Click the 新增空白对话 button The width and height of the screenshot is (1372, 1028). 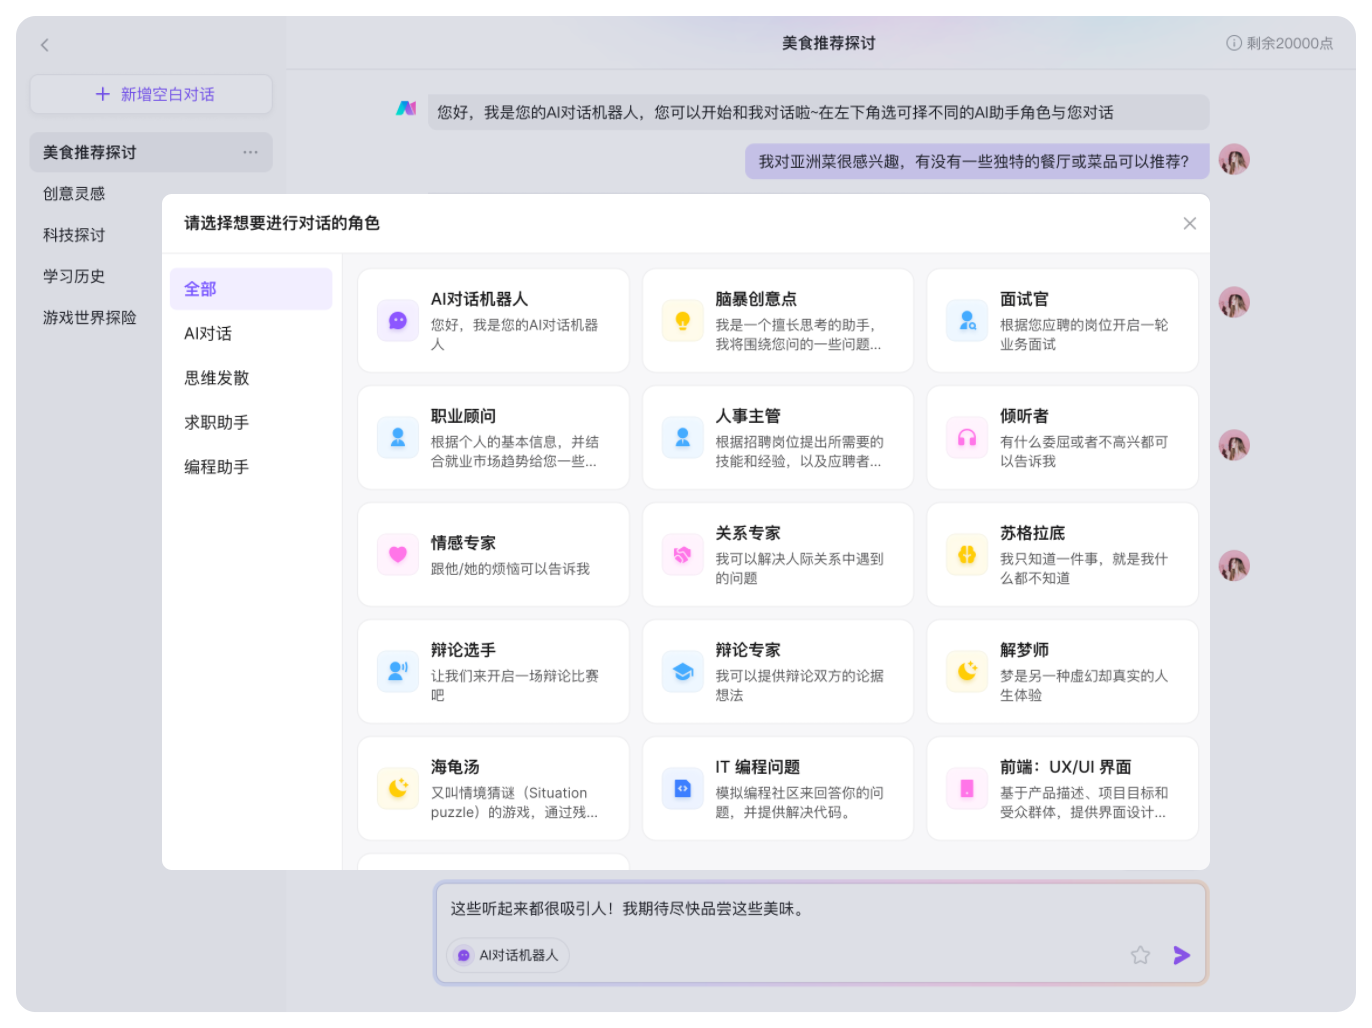(151, 93)
